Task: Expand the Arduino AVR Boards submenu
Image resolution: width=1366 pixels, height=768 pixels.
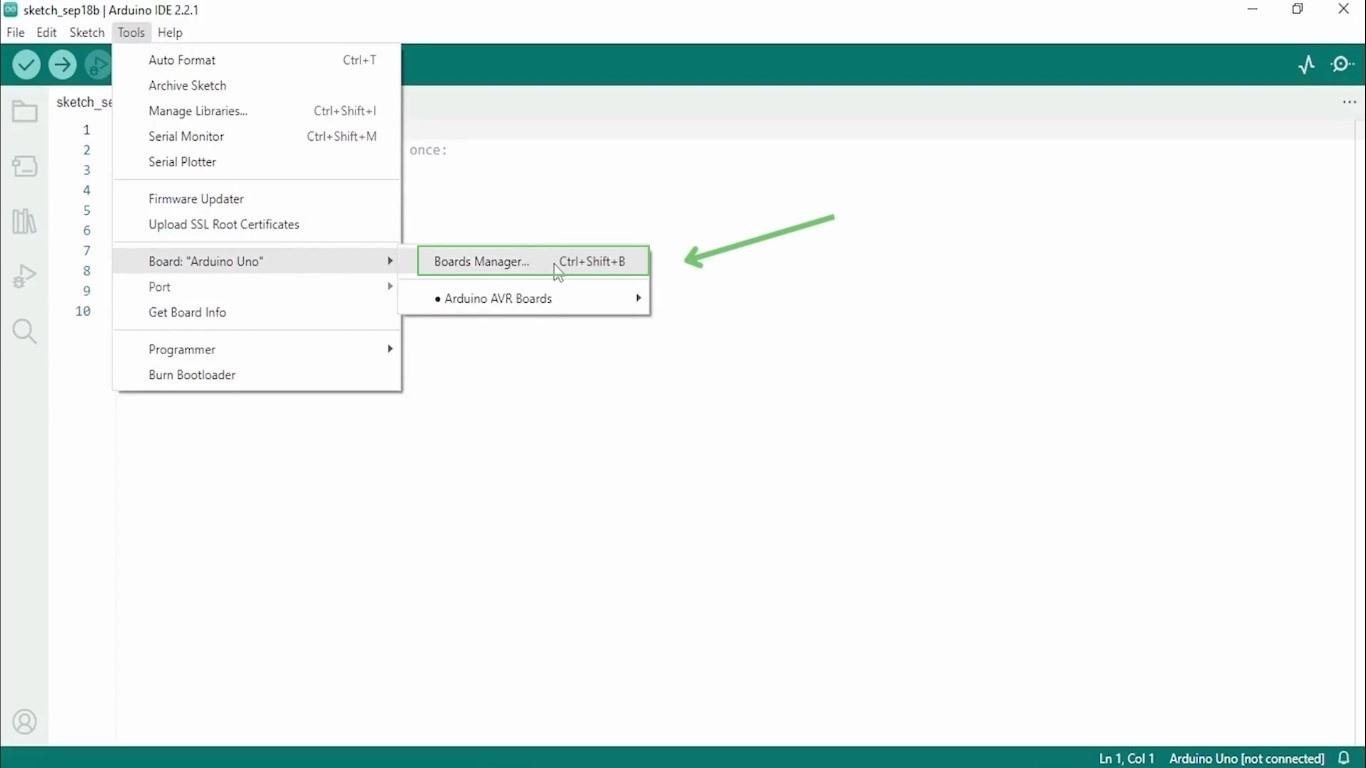Action: tap(498, 298)
